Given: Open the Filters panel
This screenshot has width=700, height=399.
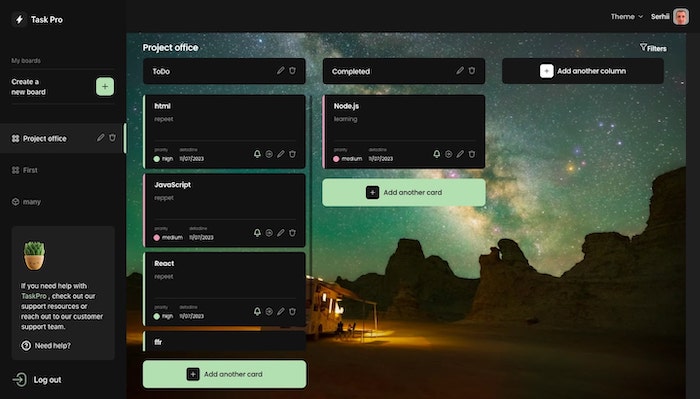Looking at the screenshot, I should [653, 48].
